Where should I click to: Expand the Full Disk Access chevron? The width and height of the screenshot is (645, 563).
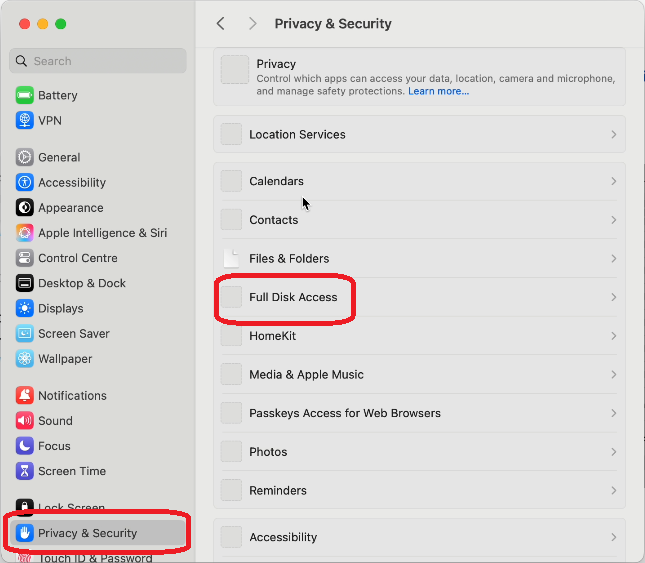614,297
